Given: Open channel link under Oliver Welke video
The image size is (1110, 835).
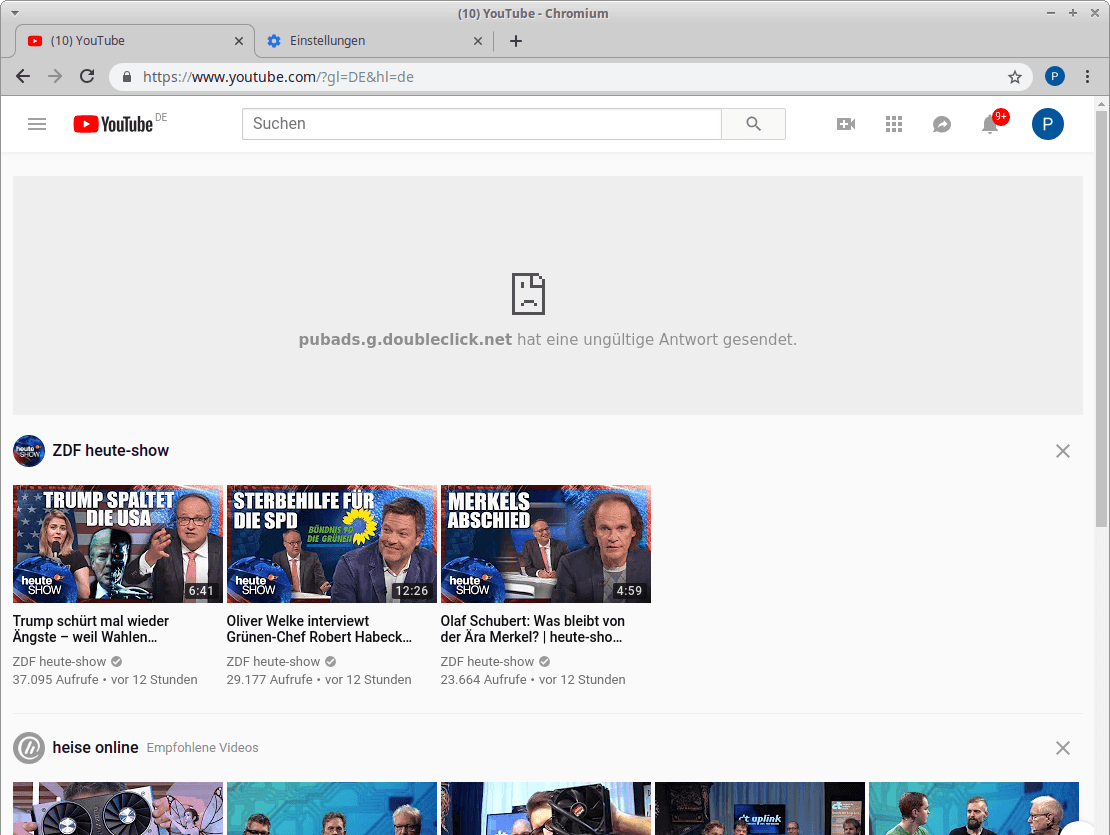Looking at the screenshot, I should click(273, 662).
